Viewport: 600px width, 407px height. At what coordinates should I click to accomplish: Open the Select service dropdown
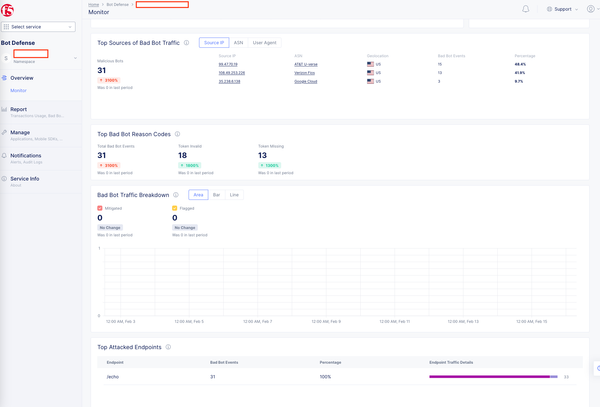tap(39, 27)
